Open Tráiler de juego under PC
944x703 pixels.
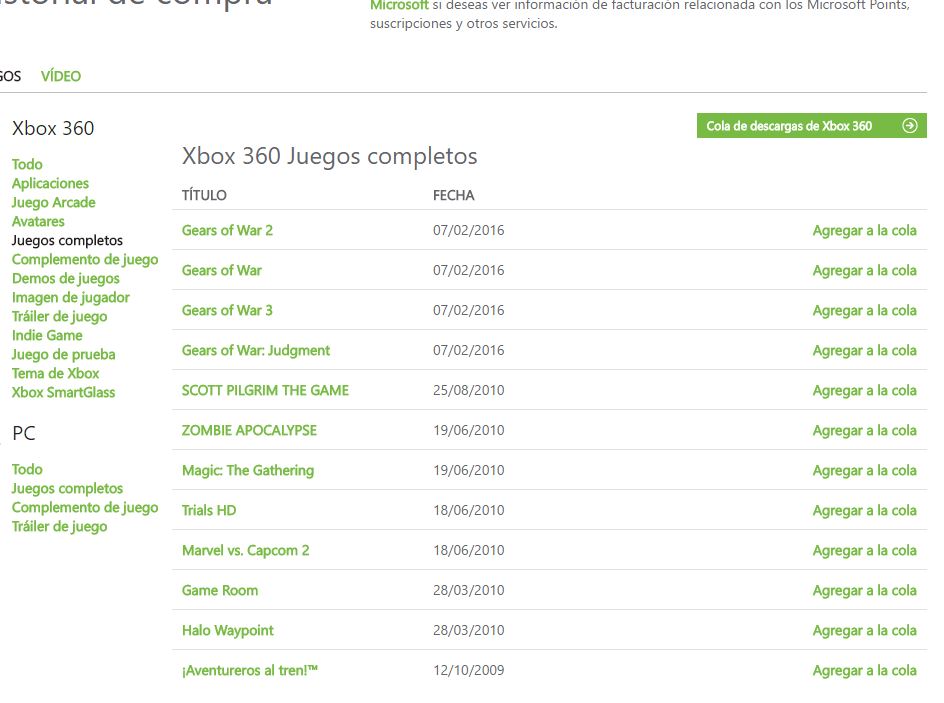[x=60, y=527]
